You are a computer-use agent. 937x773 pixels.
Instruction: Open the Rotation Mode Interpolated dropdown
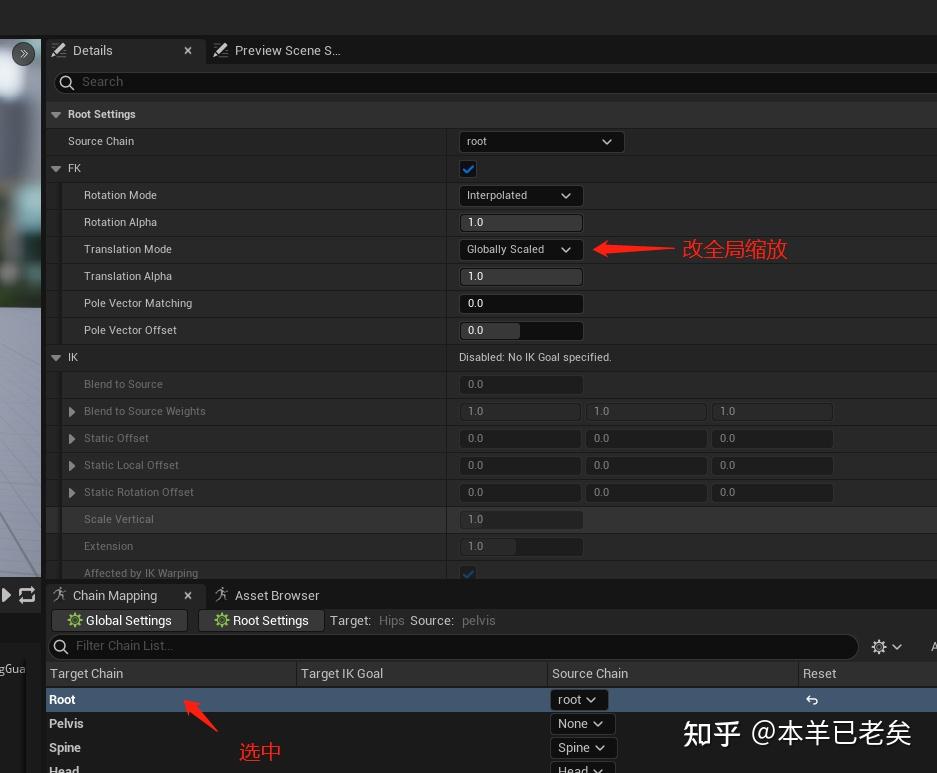pos(520,195)
